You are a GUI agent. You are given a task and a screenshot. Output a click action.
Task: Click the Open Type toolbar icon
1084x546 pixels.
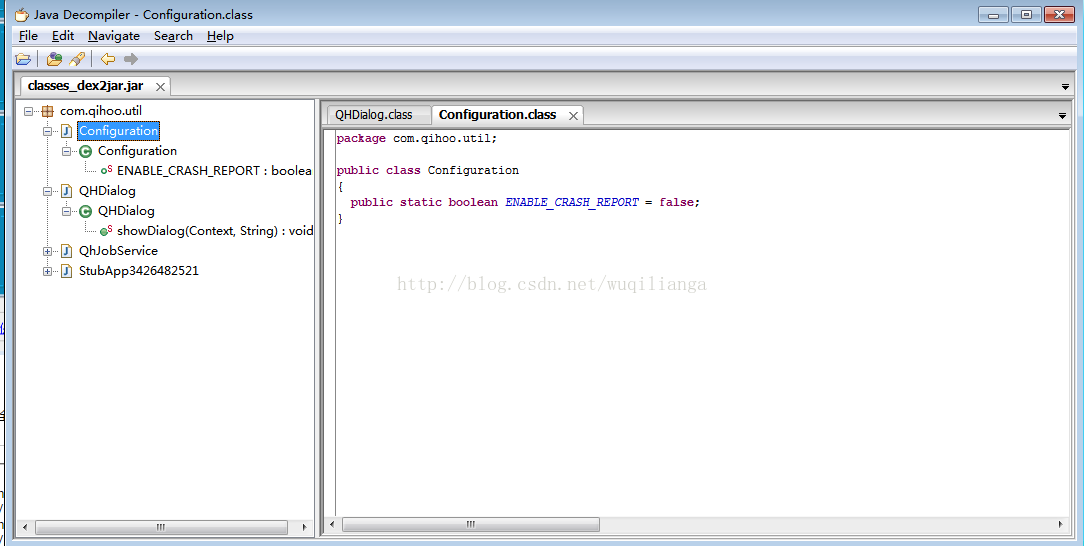pyautogui.click(x=54, y=59)
